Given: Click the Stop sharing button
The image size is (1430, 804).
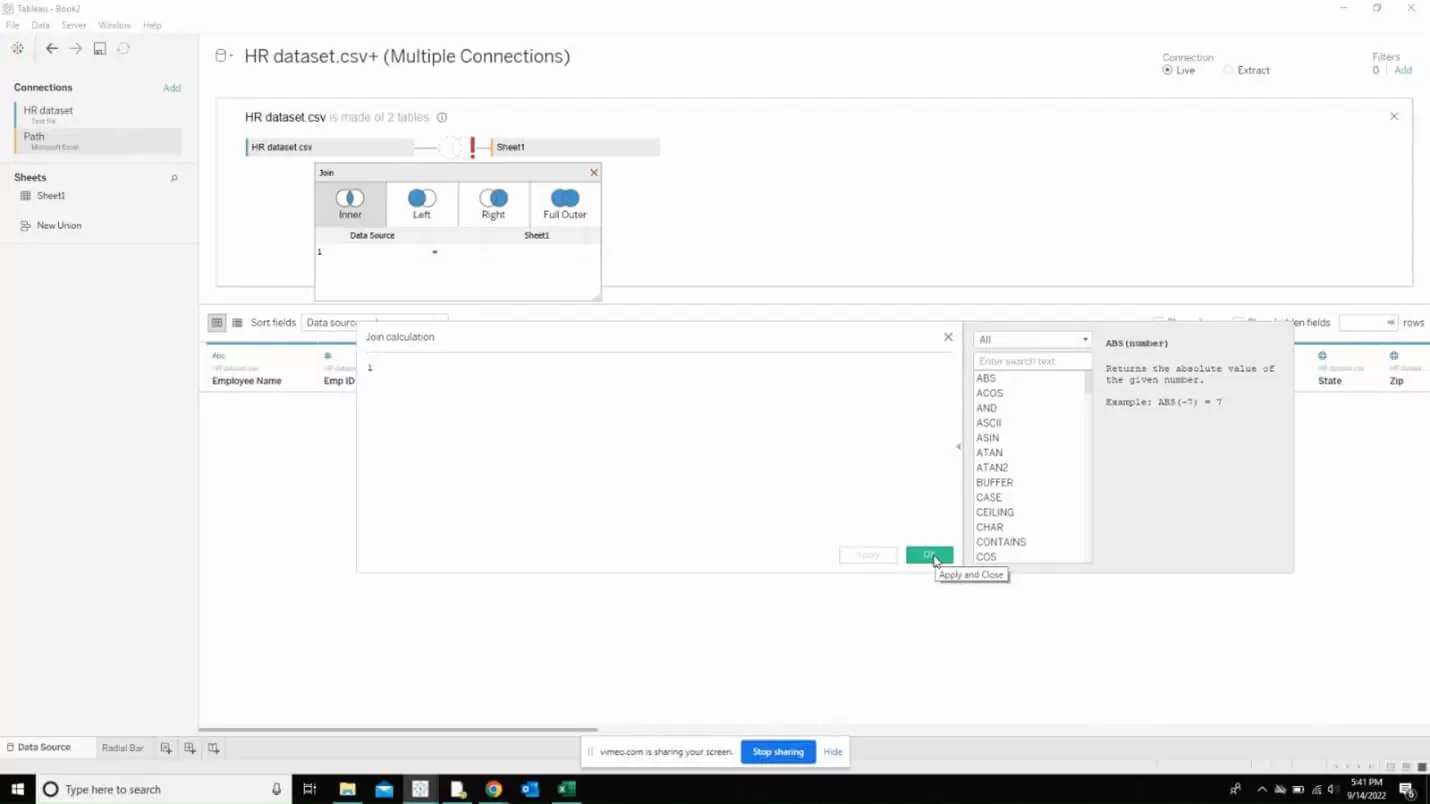Looking at the screenshot, I should click(x=778, y=752).
